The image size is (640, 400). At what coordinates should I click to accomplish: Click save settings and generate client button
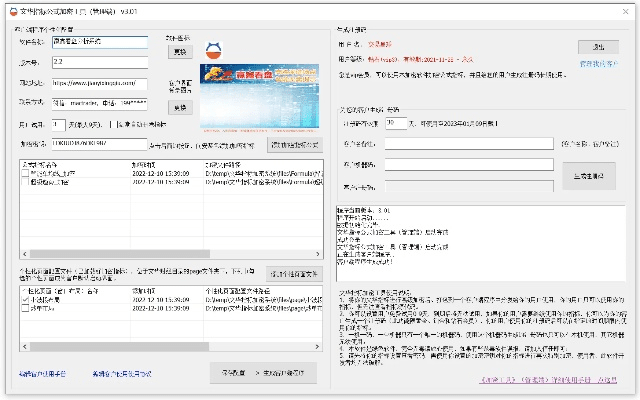pyautogui.click(x=263, y=373)
